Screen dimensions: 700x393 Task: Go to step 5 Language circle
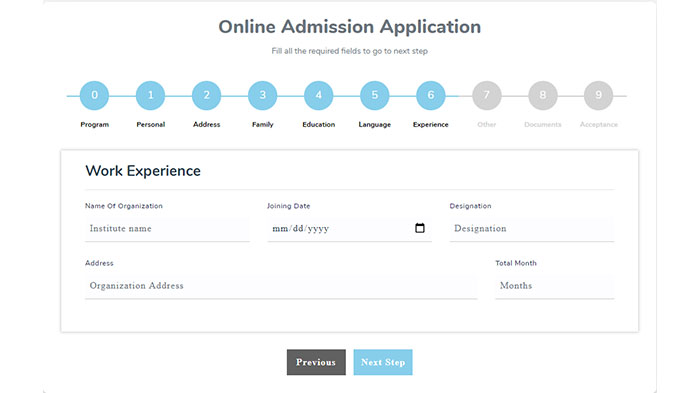pyautogui.click(x=375, y=95)
